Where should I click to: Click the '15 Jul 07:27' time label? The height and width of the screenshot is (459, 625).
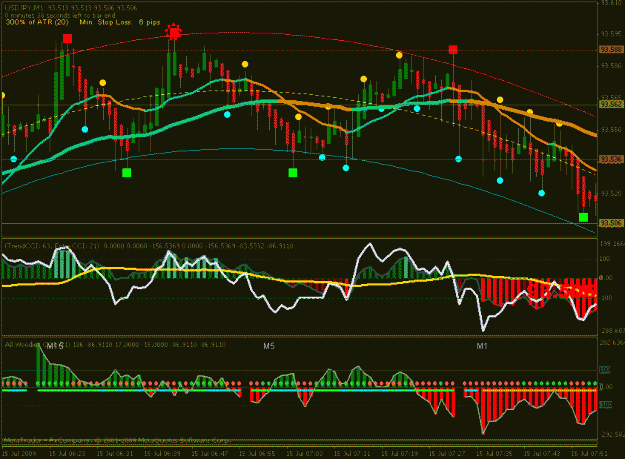click(447, 453)
